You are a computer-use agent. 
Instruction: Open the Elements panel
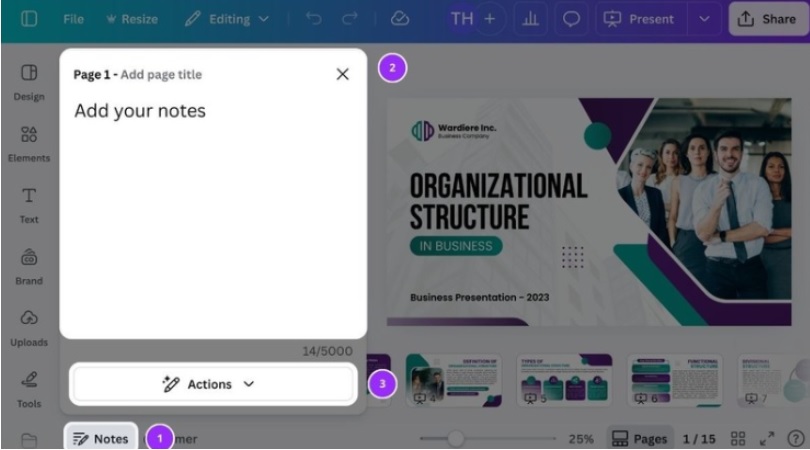click(29, 144)
